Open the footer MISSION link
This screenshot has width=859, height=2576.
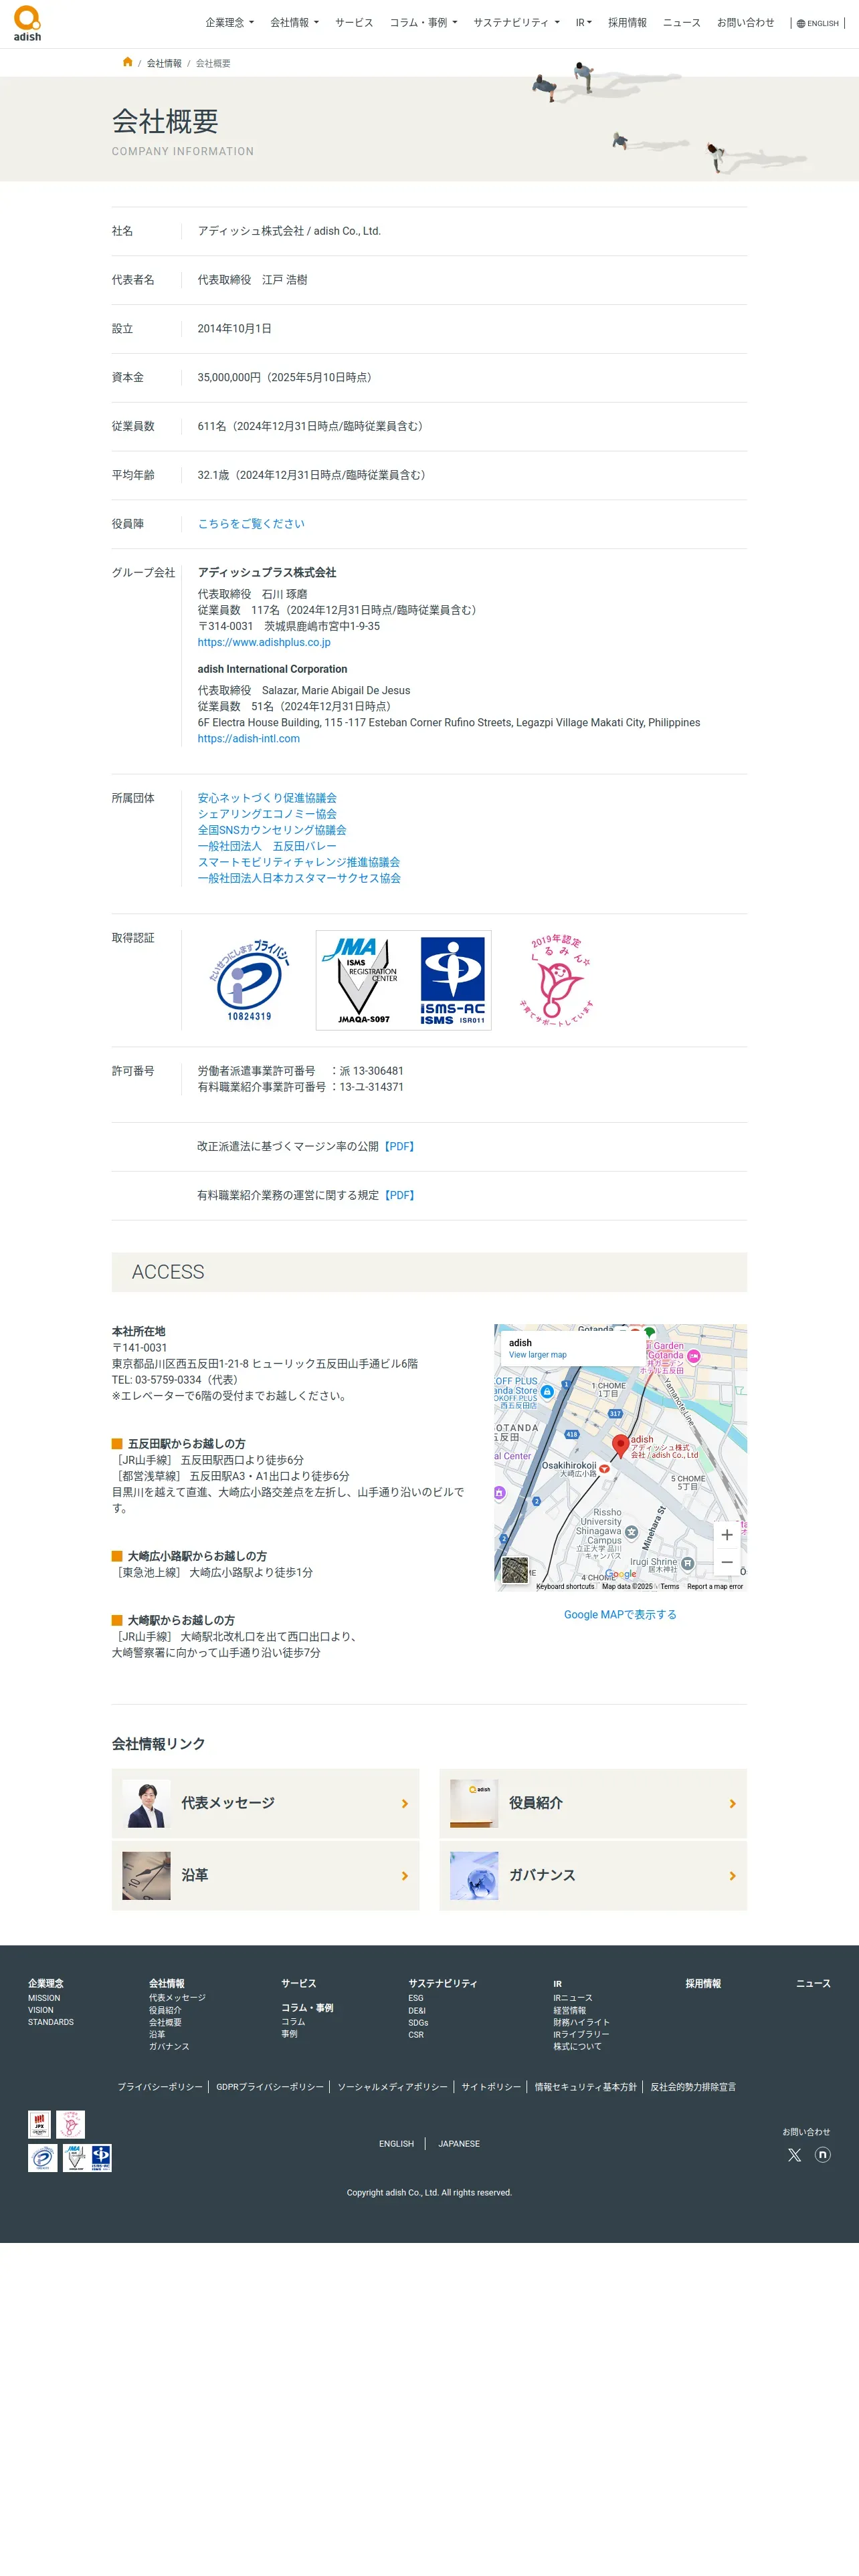point(44,1998)
